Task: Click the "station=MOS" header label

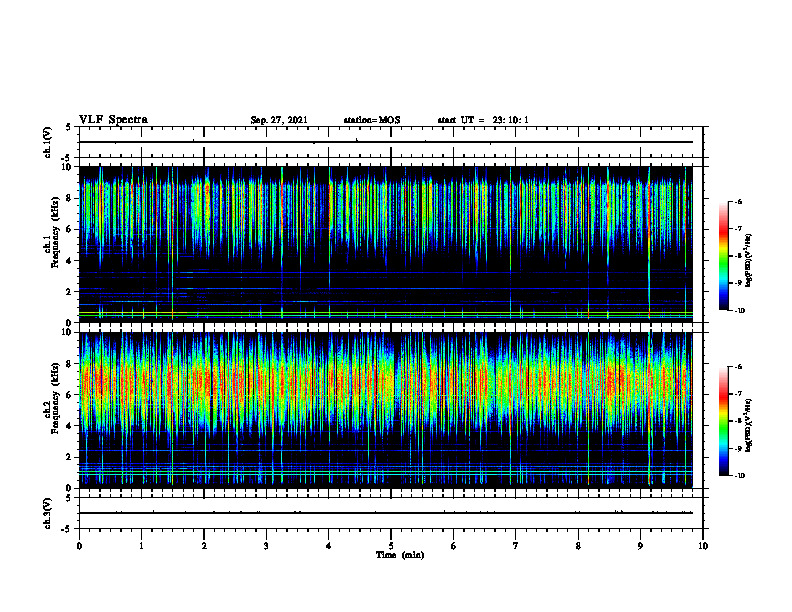Action: [x=372, y=120]
